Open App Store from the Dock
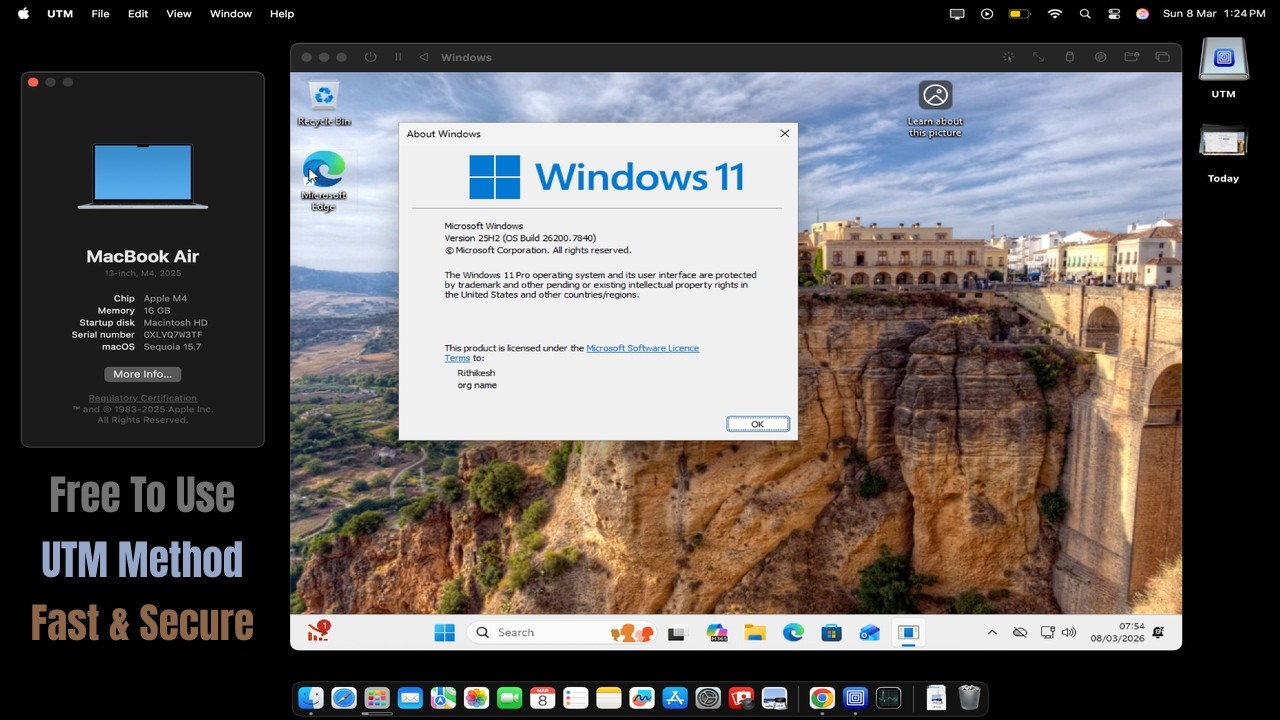The height and width of the screenshot is (720, 1280). point(675,698)
